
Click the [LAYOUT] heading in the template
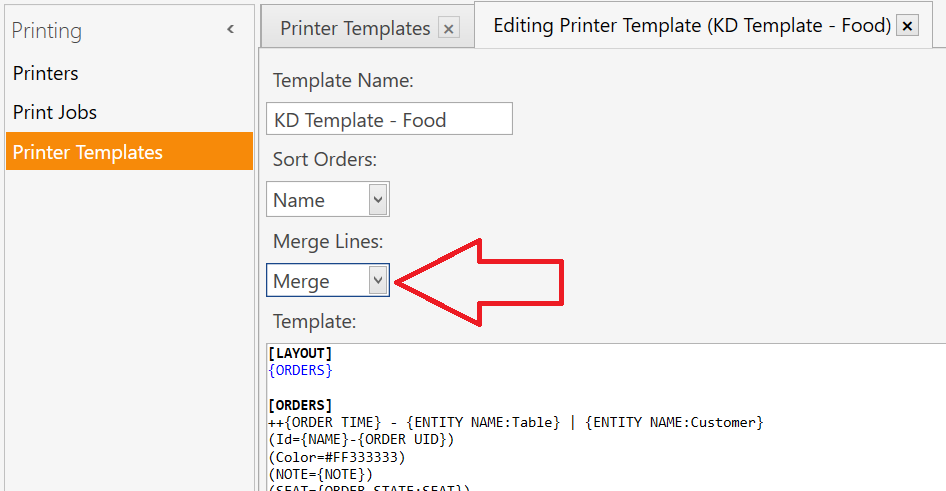click(300, 353)
